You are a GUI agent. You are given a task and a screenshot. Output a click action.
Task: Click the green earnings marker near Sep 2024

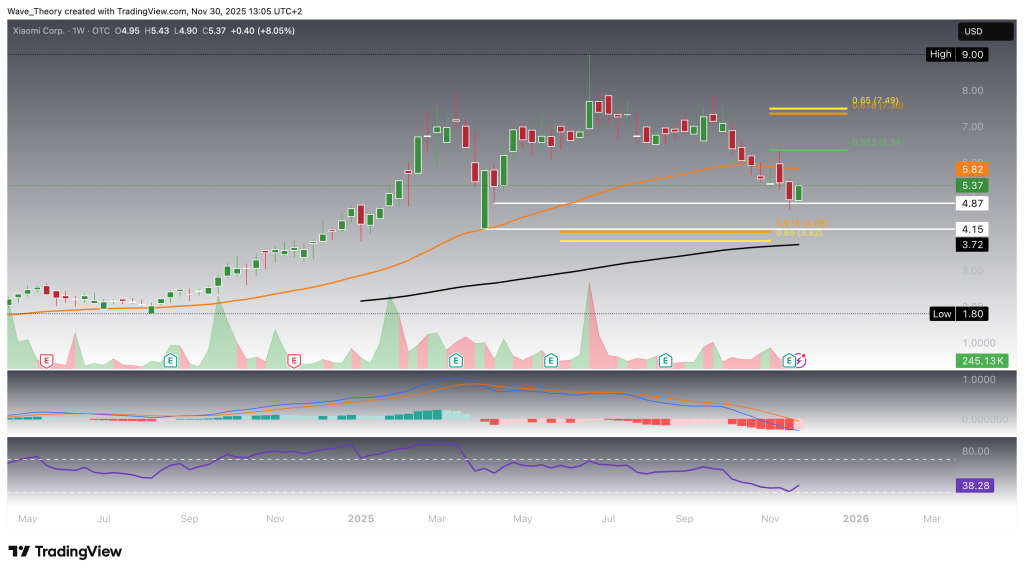click(x=170, y=359)
